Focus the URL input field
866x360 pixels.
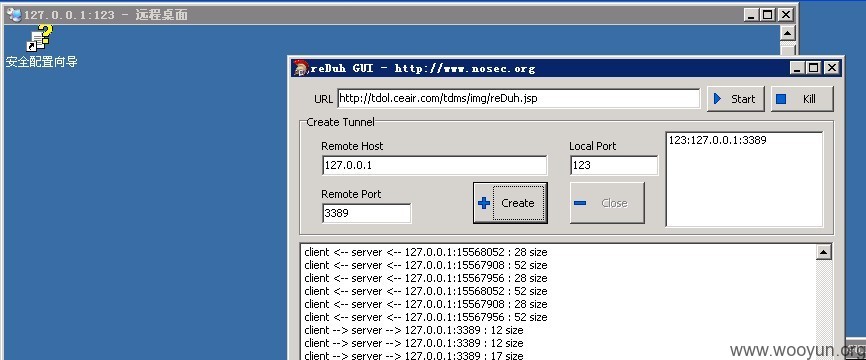click(519, 99)
